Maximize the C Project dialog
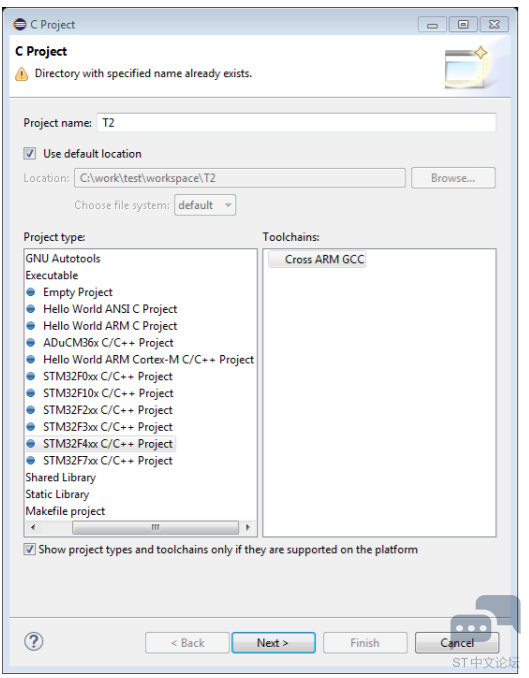This screenshot has height=678, width=529. pyautogui.click(x=463, y=24)
